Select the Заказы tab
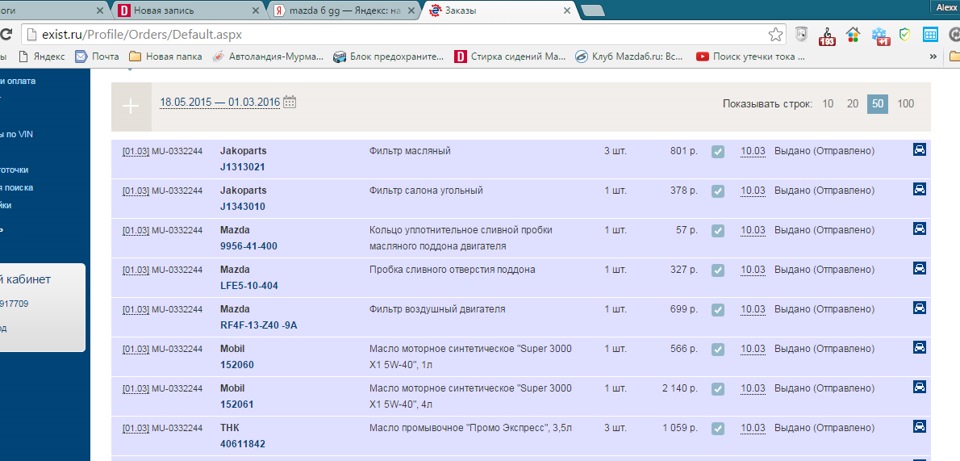Screen dimensions: 960x461 (499, 10)
